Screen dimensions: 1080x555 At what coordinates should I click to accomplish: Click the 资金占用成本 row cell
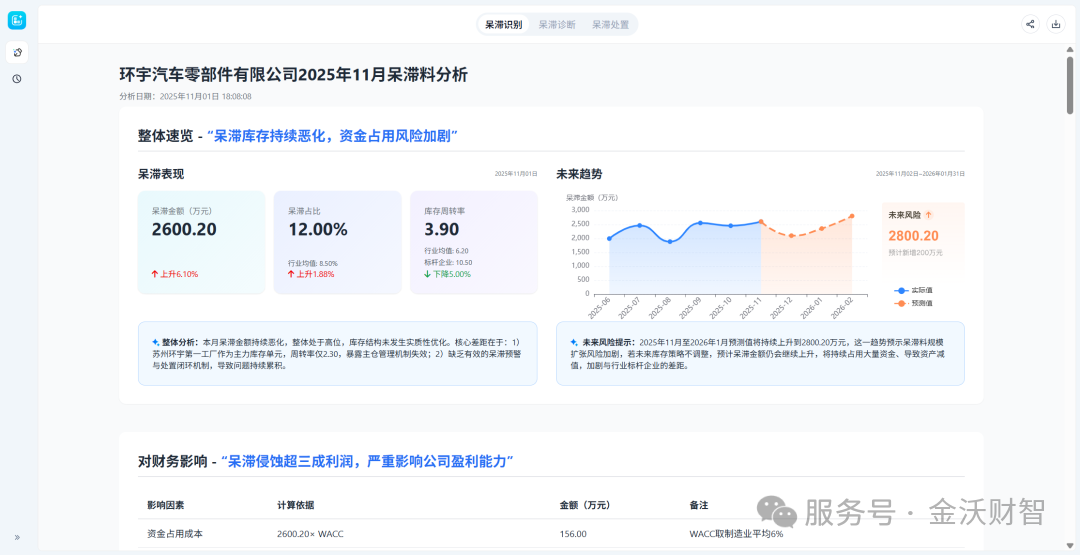(175, 534)
